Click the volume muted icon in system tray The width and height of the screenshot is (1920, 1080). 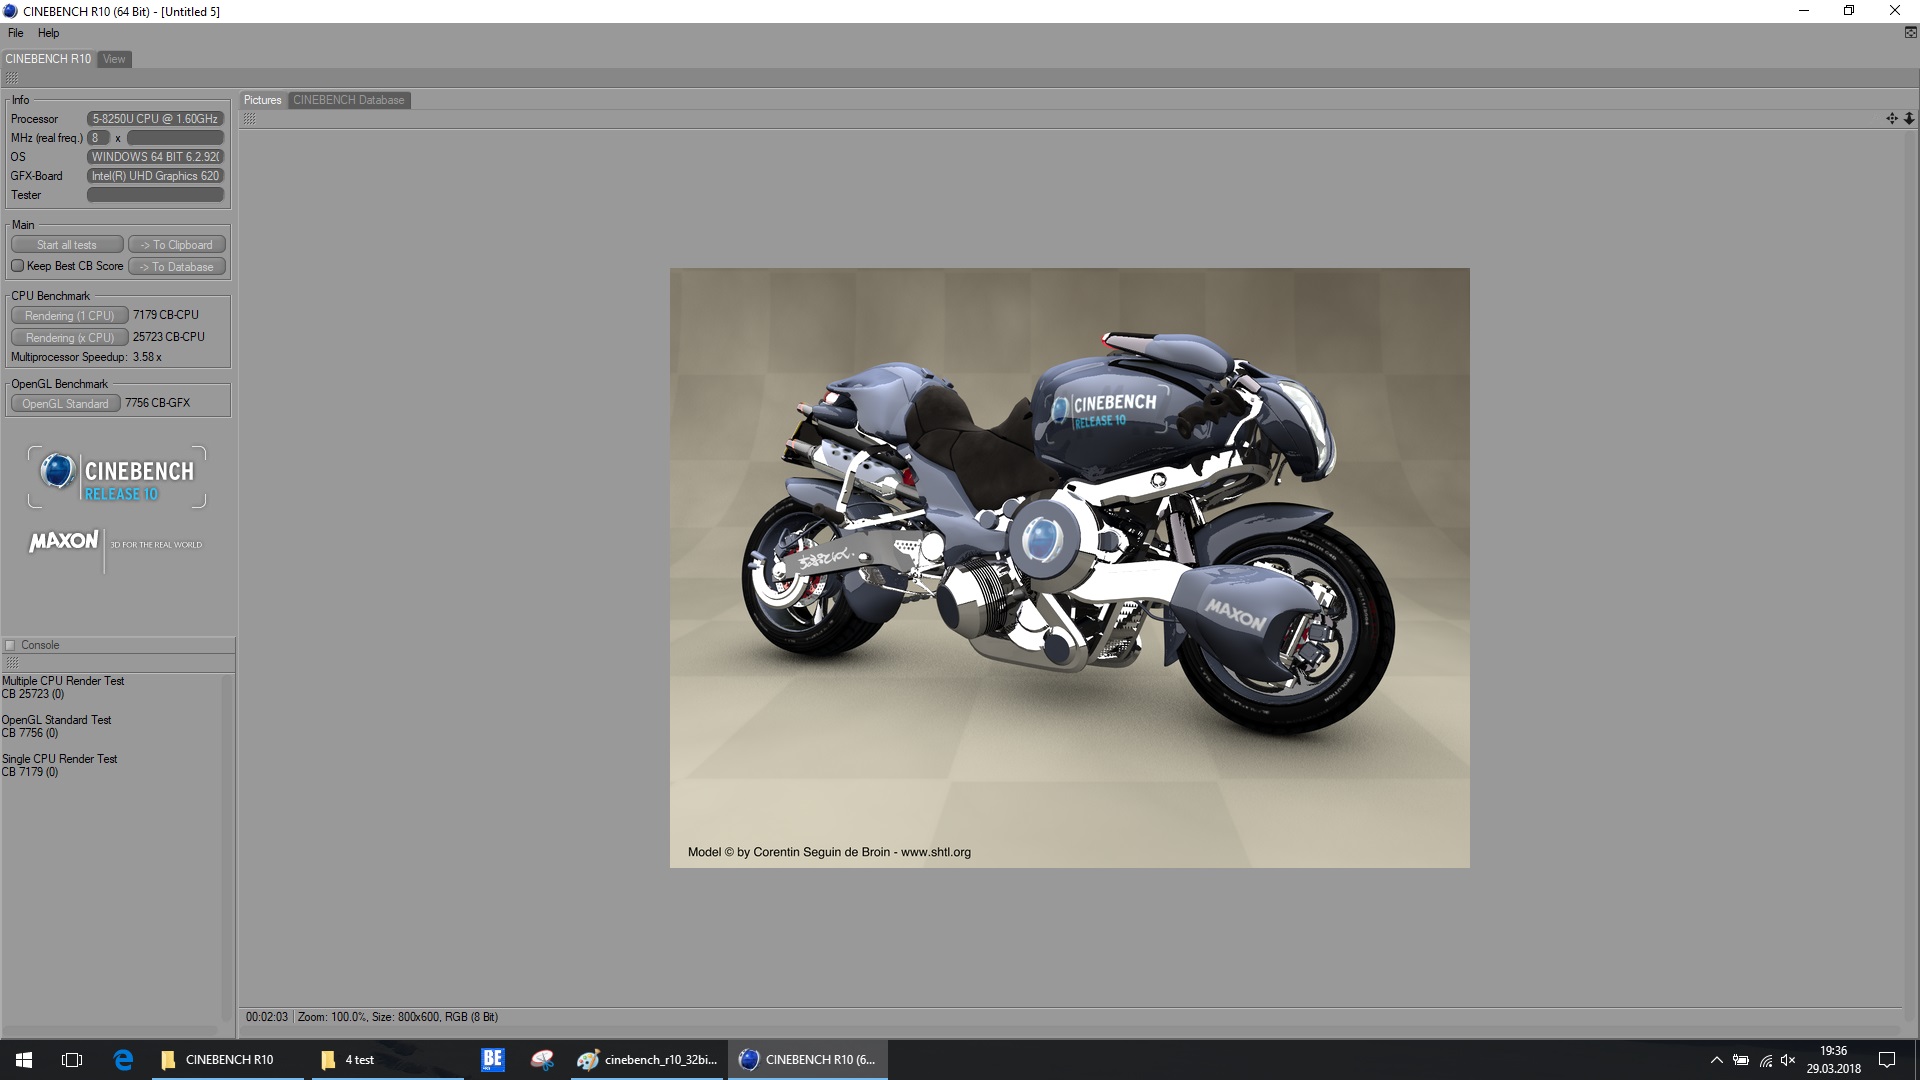pyautogui.click(x=1788, y=1060)
